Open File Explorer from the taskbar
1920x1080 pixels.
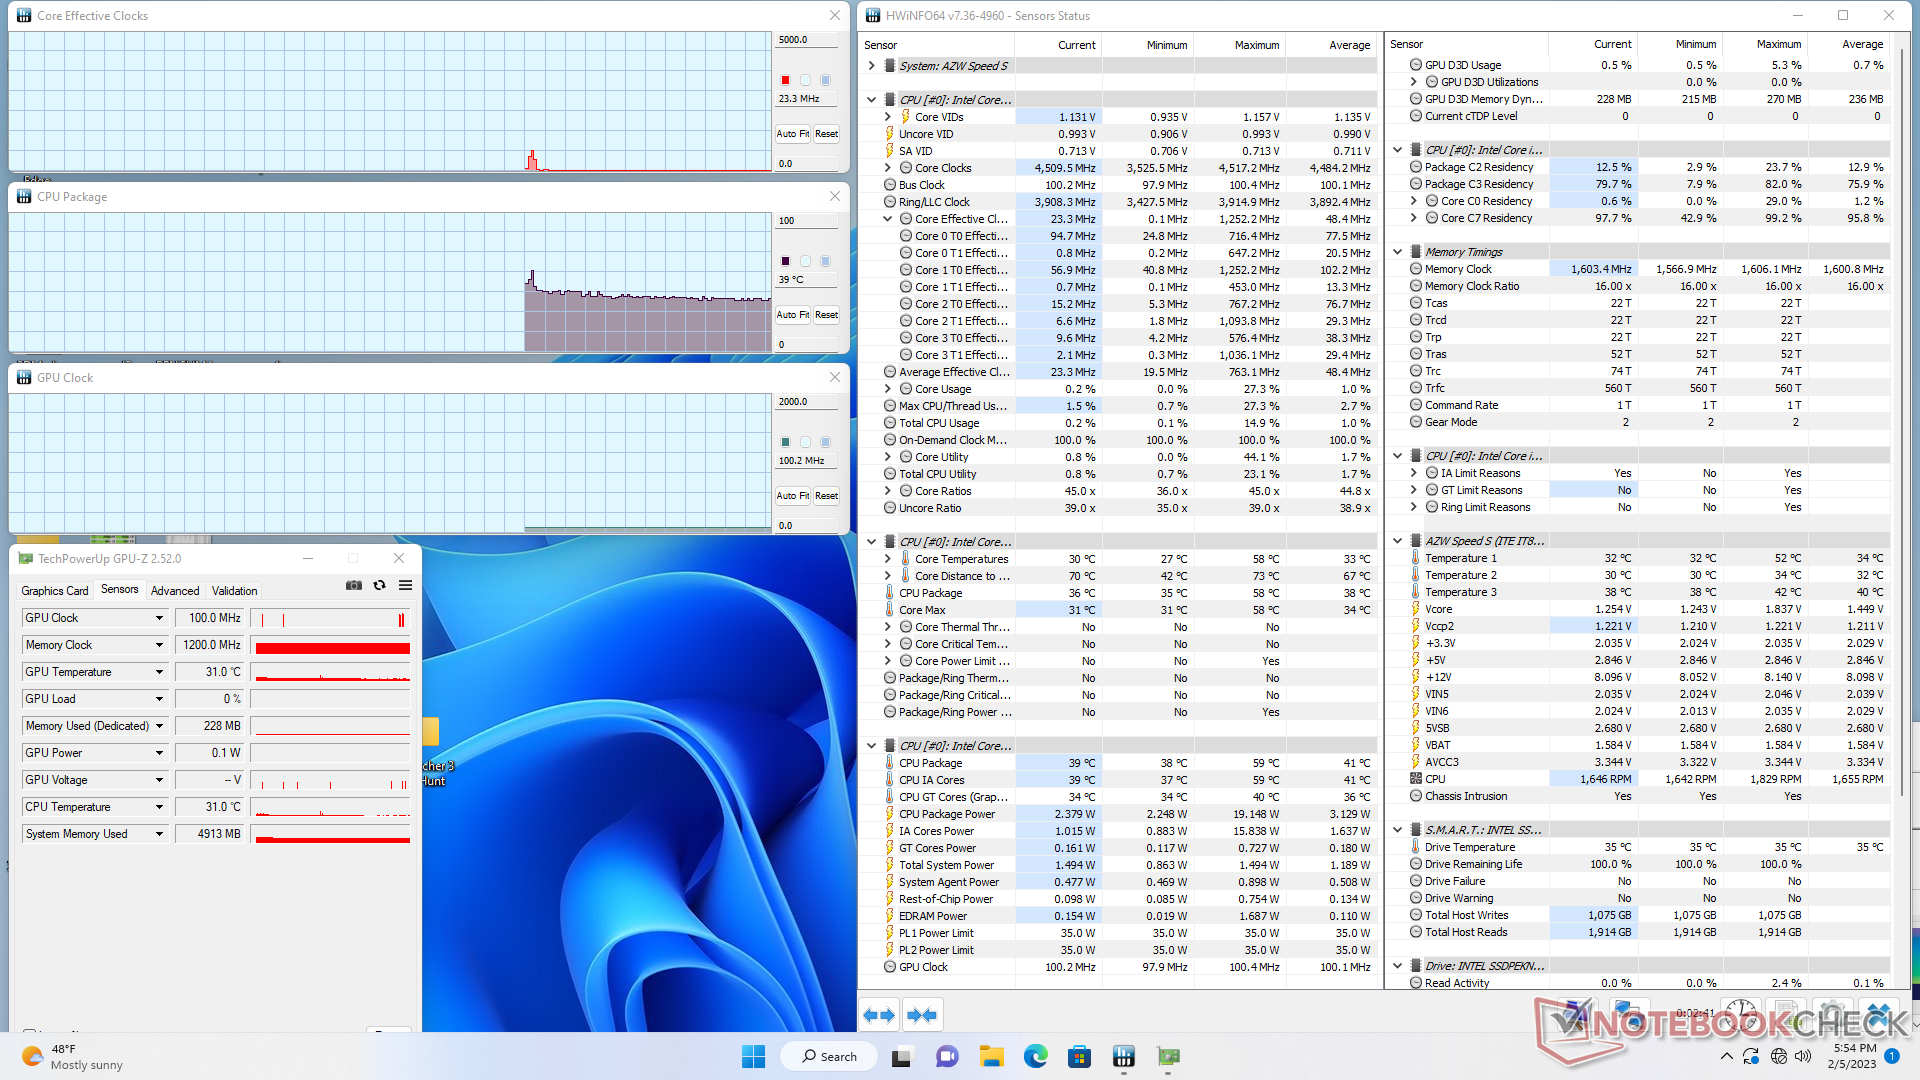point(991,1056)
